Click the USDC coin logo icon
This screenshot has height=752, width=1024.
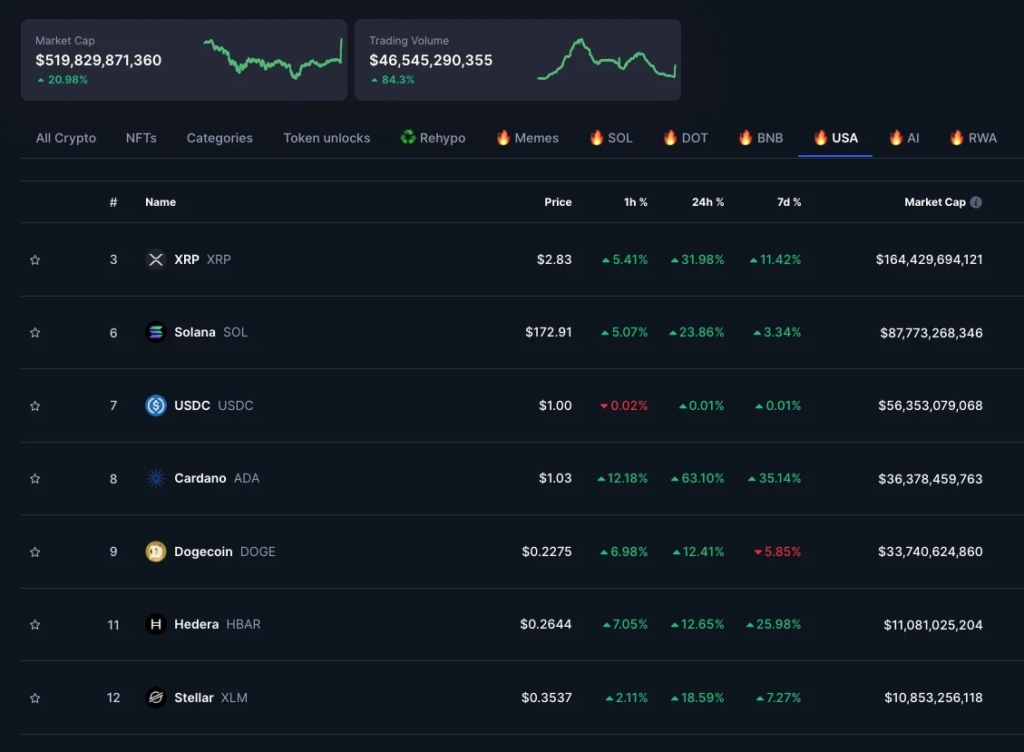[x=155, y=405]
